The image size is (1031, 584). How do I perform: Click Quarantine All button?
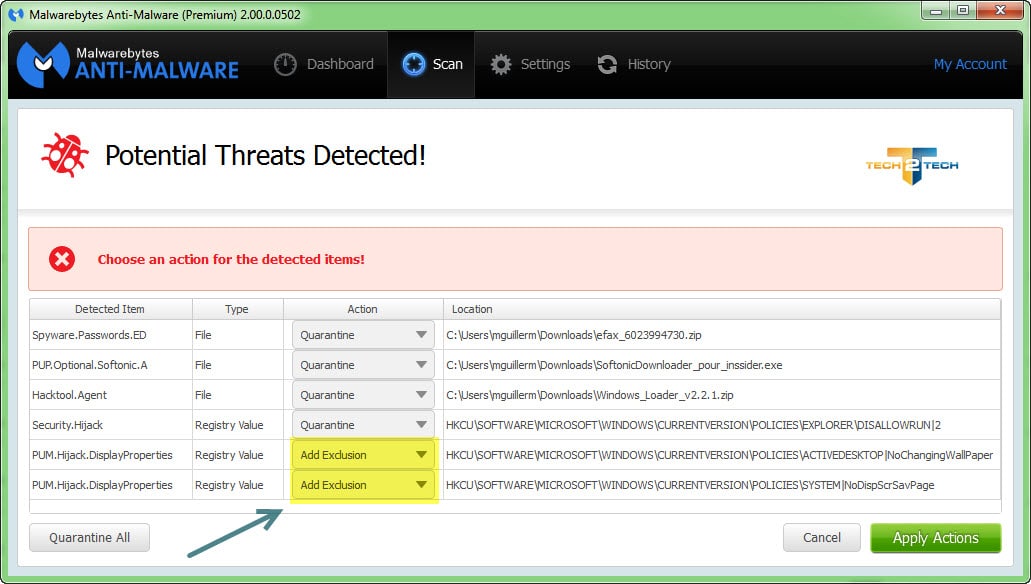coord(89,537)
